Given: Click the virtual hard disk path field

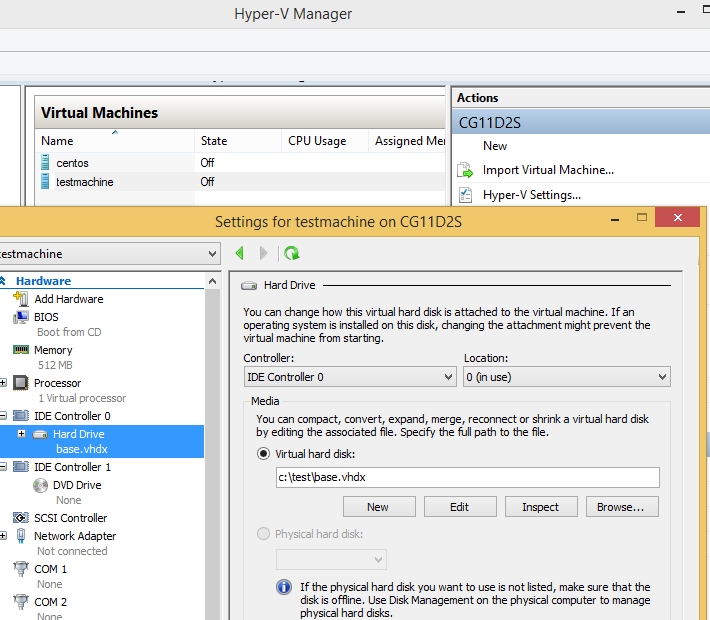Looking at the screenshot, I should tap(467, 477).
